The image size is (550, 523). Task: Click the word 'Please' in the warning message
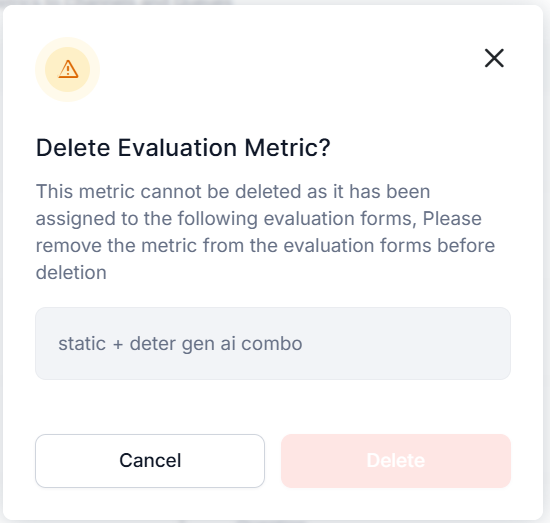point(452,219)
